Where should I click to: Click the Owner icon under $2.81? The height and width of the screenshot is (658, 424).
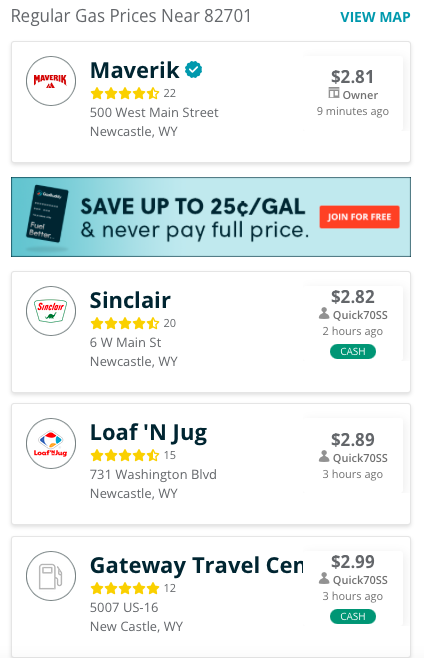pos(334,93)
